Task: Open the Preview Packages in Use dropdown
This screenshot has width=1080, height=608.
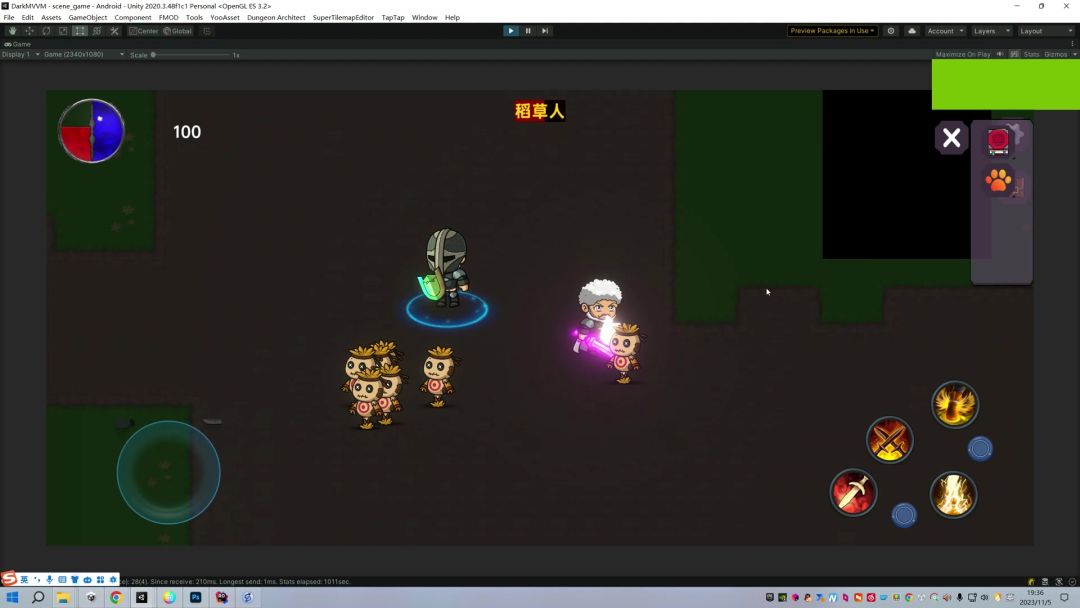Action: pos(832,31)
